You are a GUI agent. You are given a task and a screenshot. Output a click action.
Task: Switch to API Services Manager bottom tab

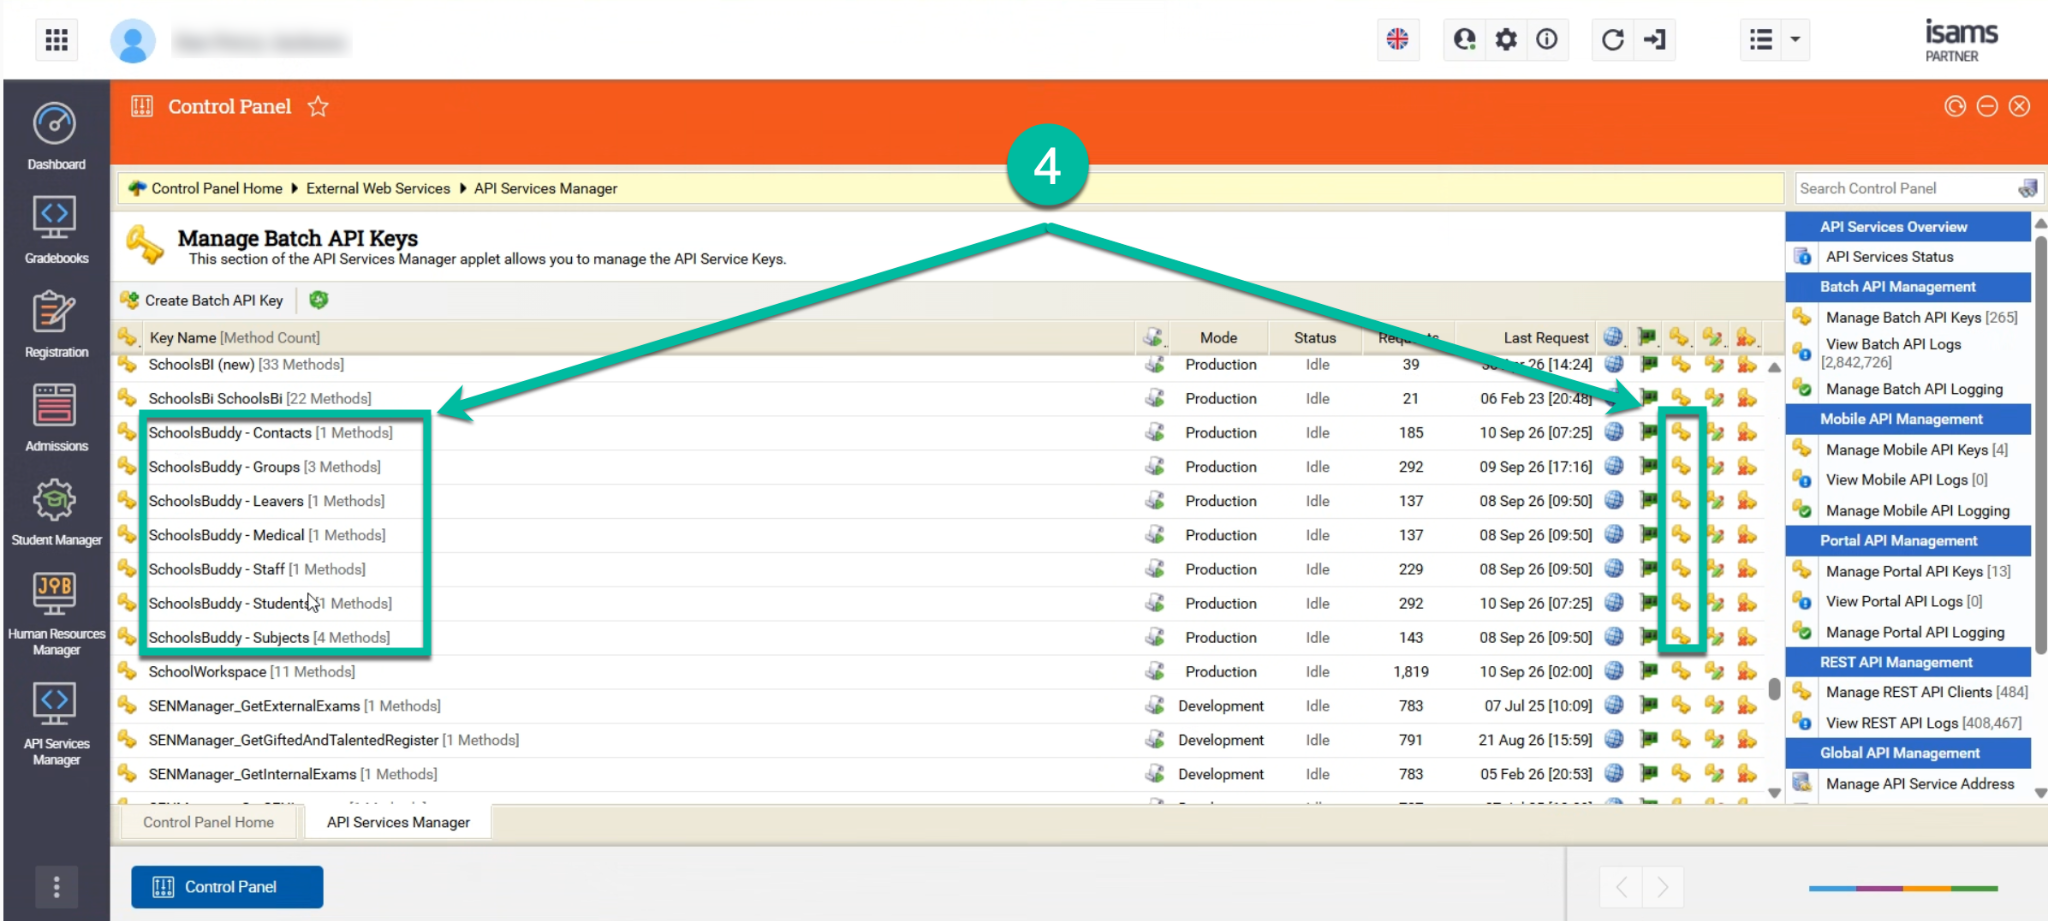click(x=398, y=822)
